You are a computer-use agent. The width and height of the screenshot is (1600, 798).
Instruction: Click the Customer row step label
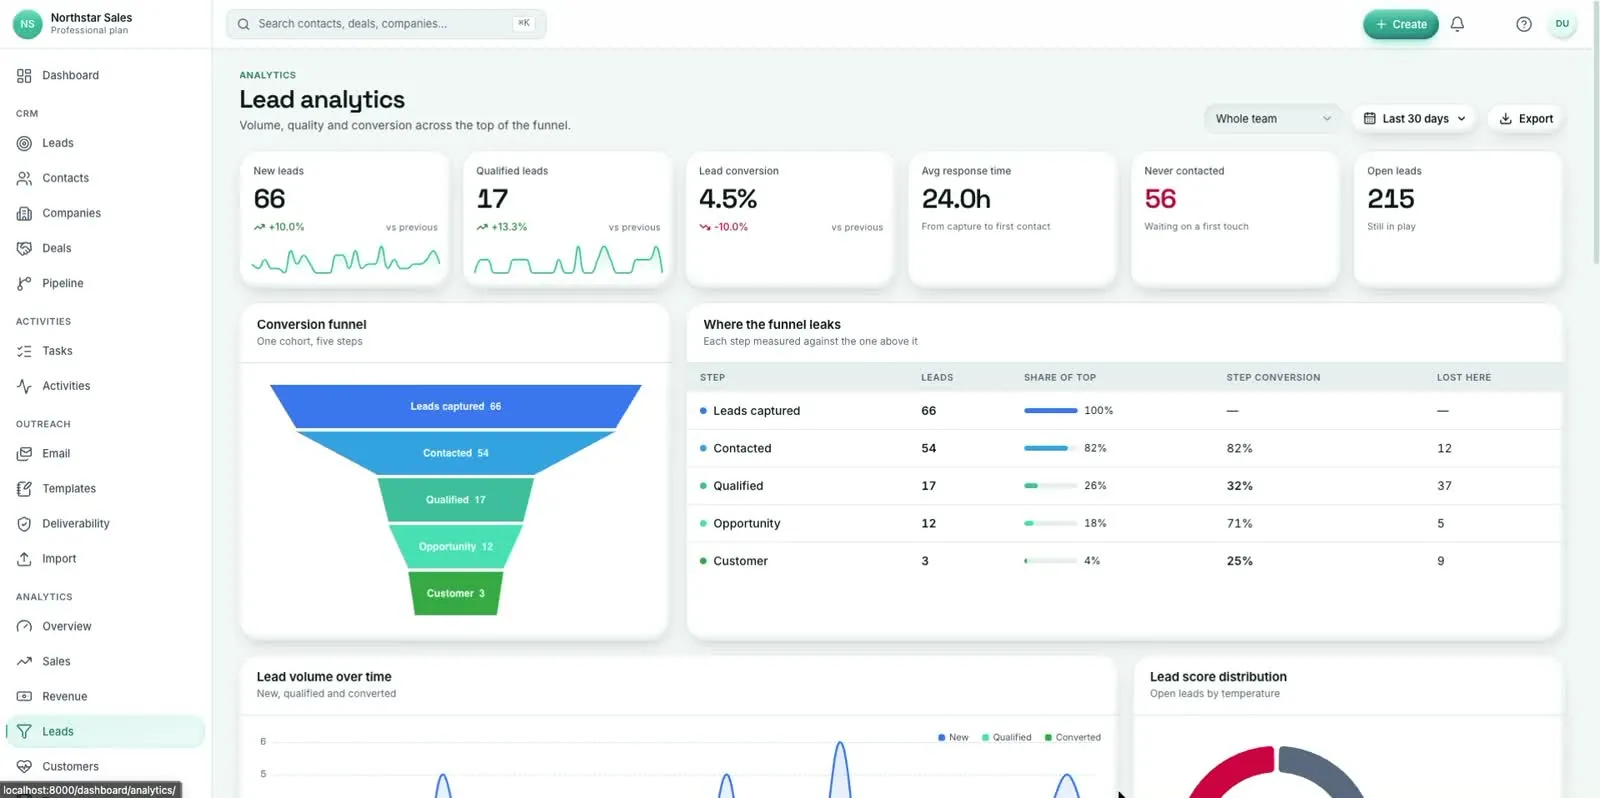click(740, 561)
